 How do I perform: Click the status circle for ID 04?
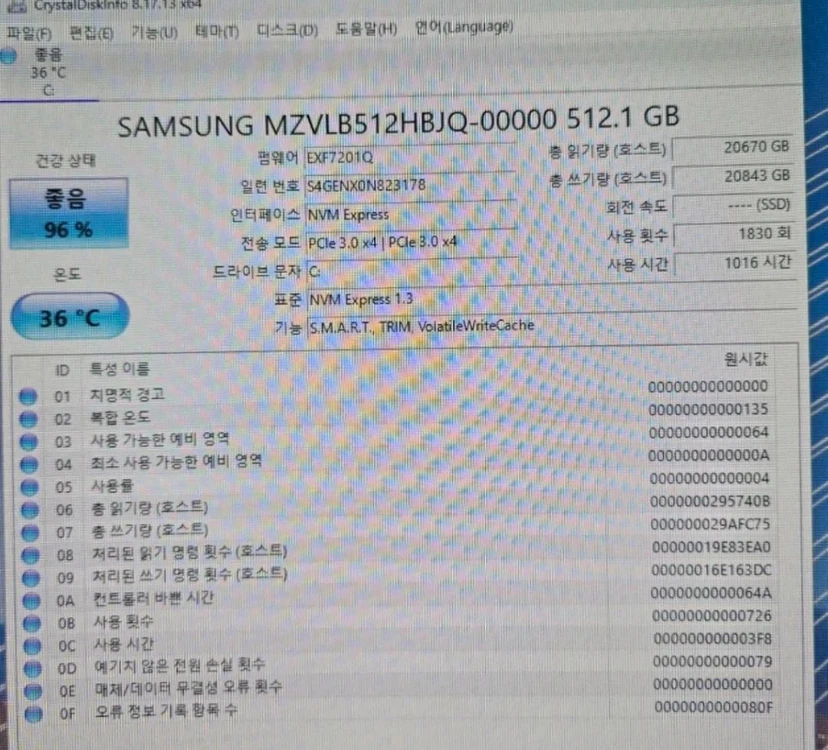coord(29,464)
